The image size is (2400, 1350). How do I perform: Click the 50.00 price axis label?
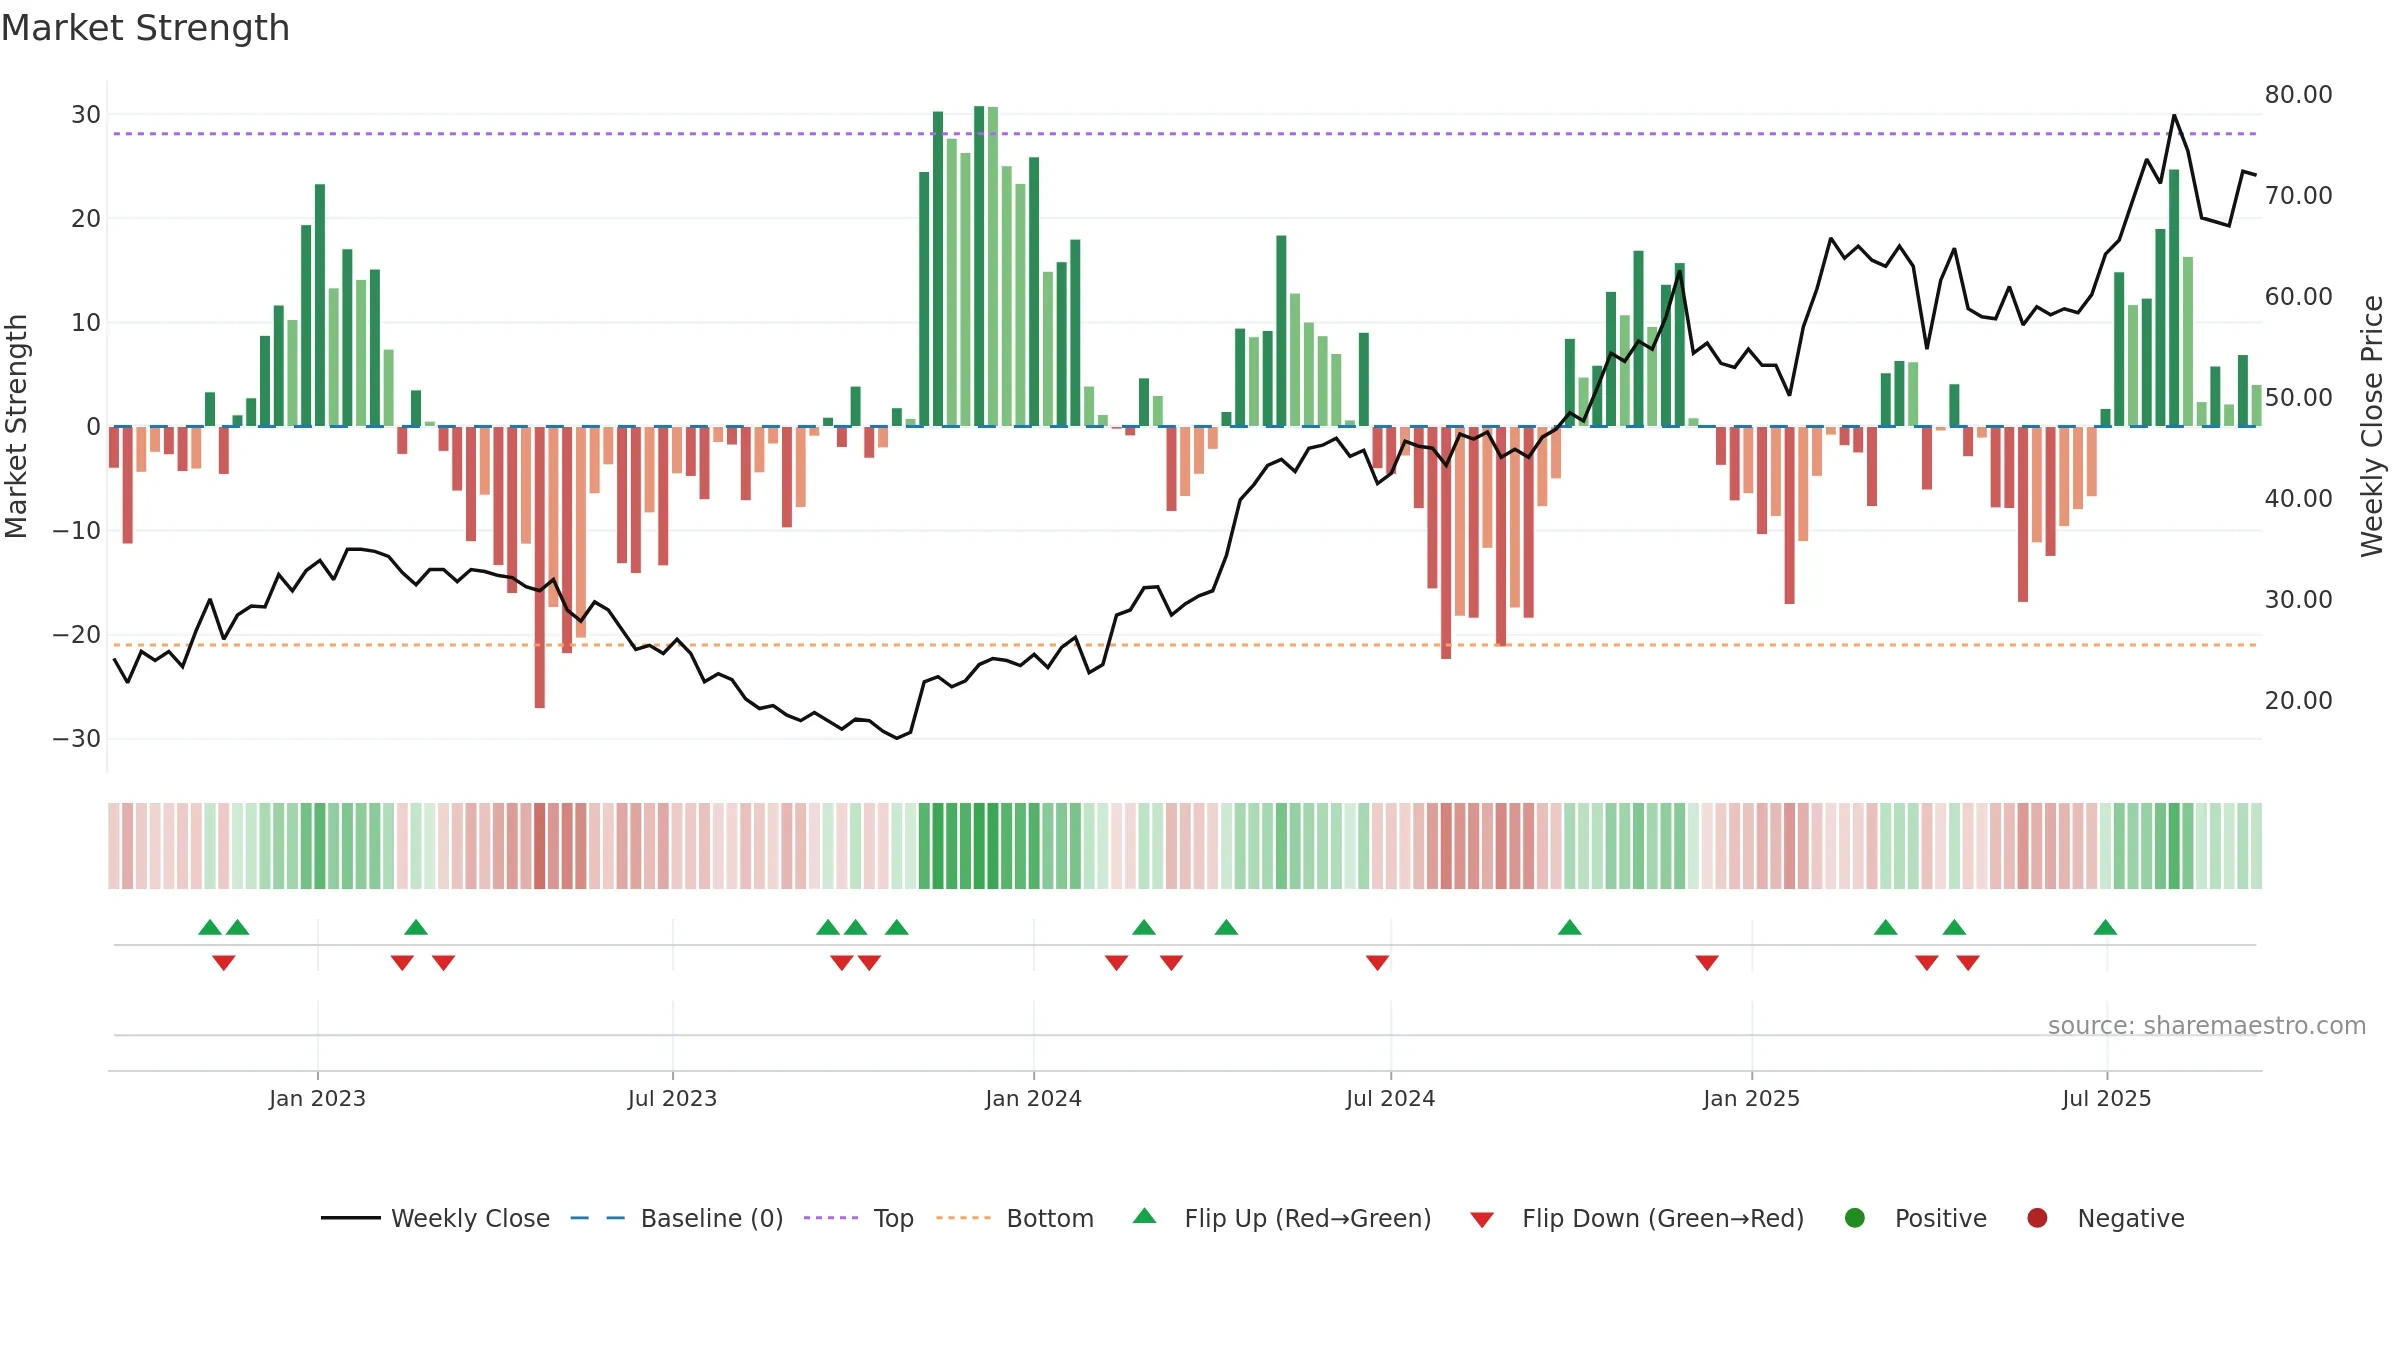(x=2298, y=397)
